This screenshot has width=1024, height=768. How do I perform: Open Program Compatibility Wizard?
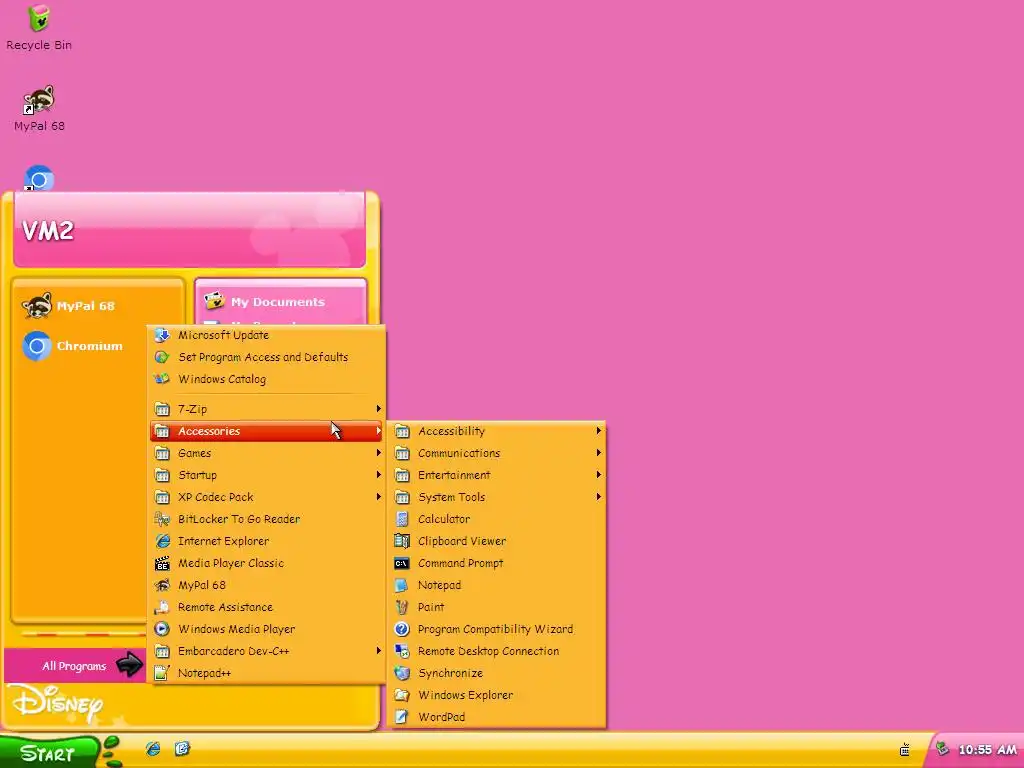496,630
